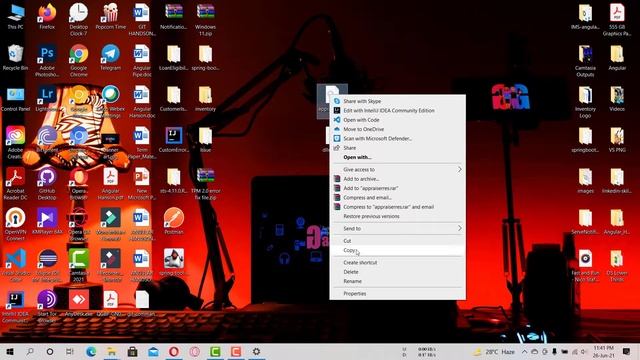Open File Explorer from taskbar
640x360 pixels.
click(111, 351)
